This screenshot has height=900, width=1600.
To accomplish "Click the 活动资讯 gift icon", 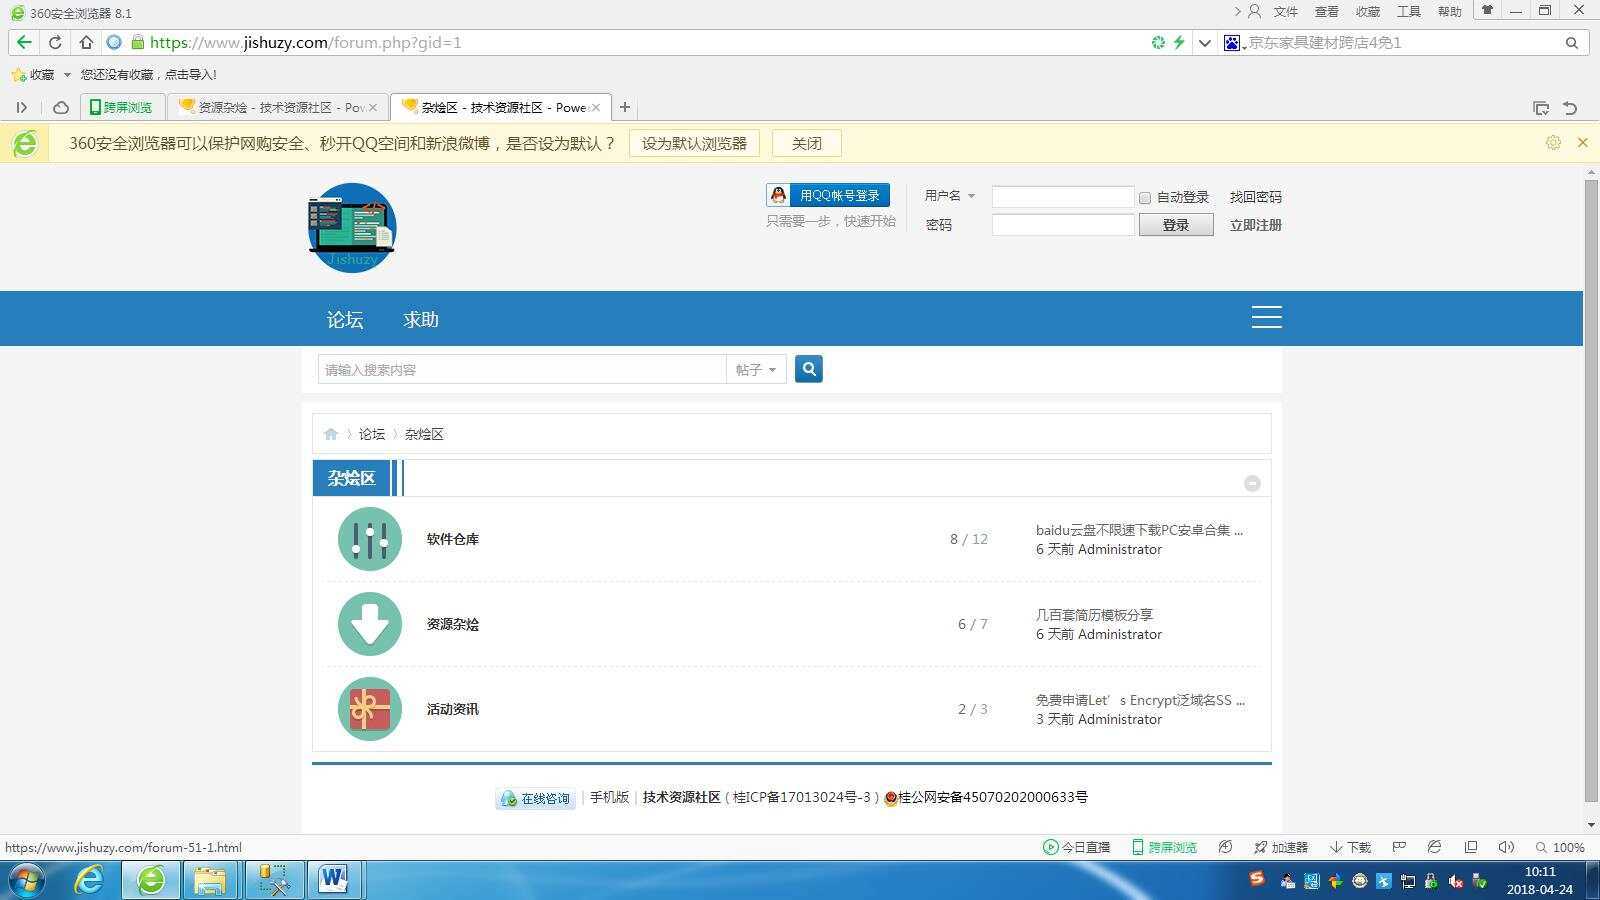I will 369,708.
